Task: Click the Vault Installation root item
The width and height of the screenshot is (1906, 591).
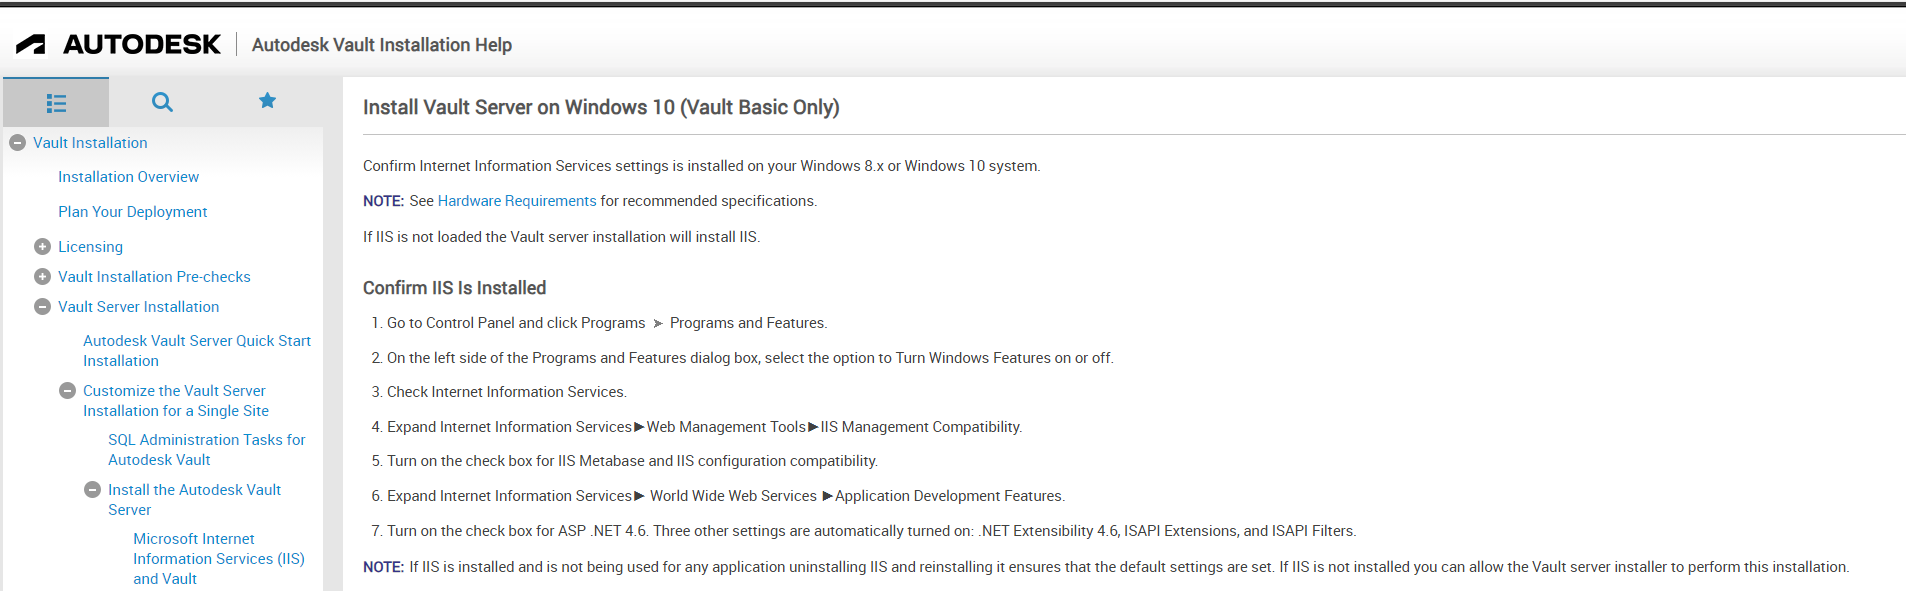Action: (90, 142)
